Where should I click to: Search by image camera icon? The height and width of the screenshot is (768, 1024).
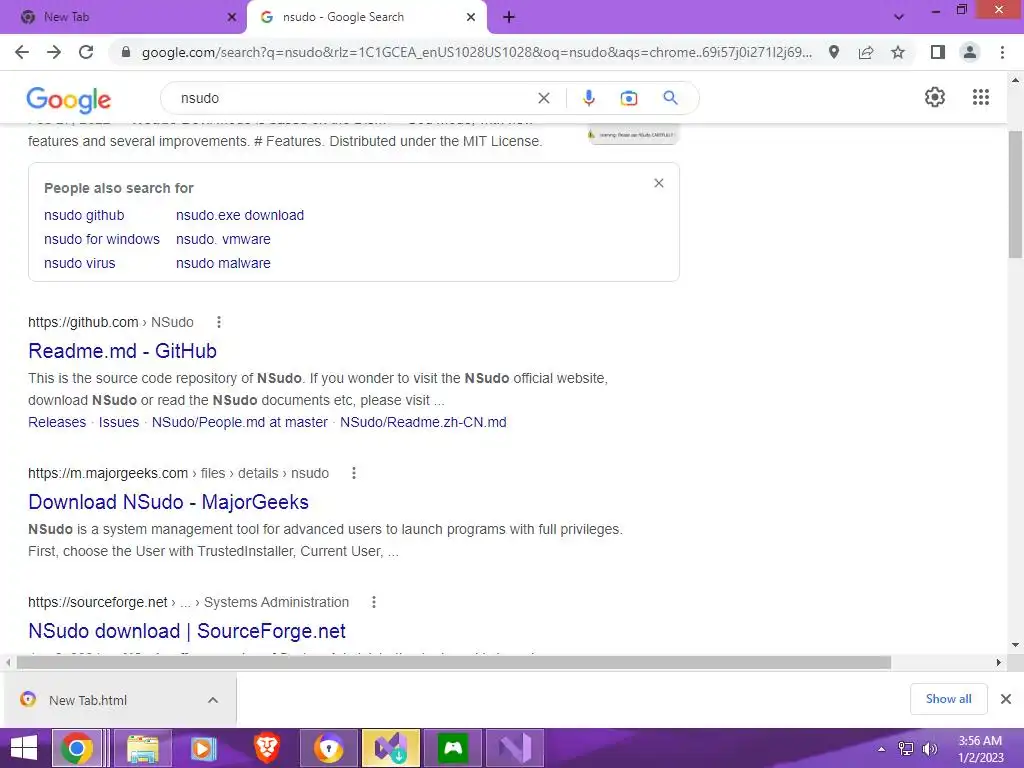628,98
